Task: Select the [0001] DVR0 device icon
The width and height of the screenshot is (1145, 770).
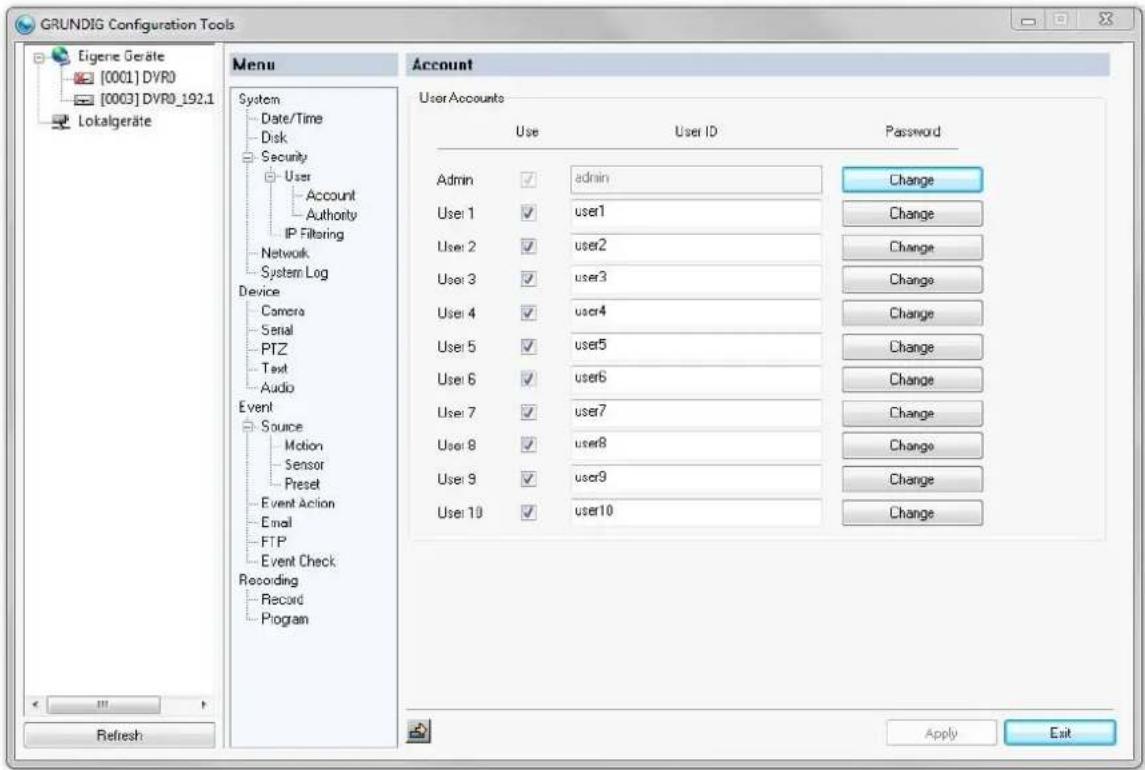Action: click(84, 78)
